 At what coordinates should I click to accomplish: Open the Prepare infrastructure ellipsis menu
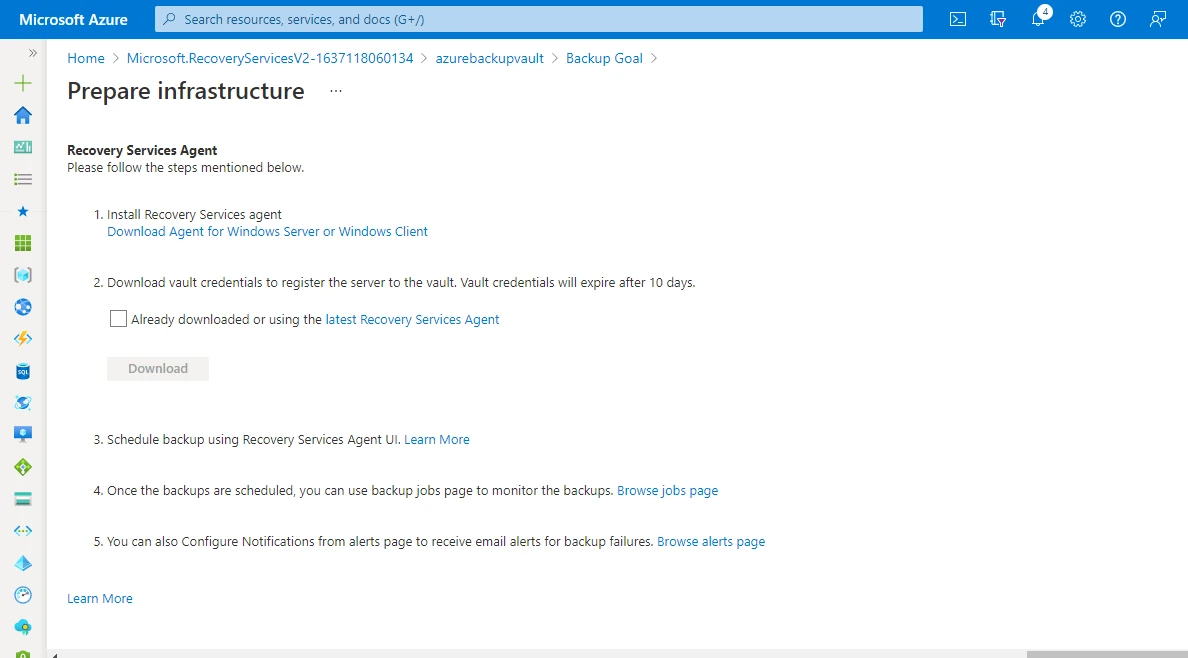(335, 90)
